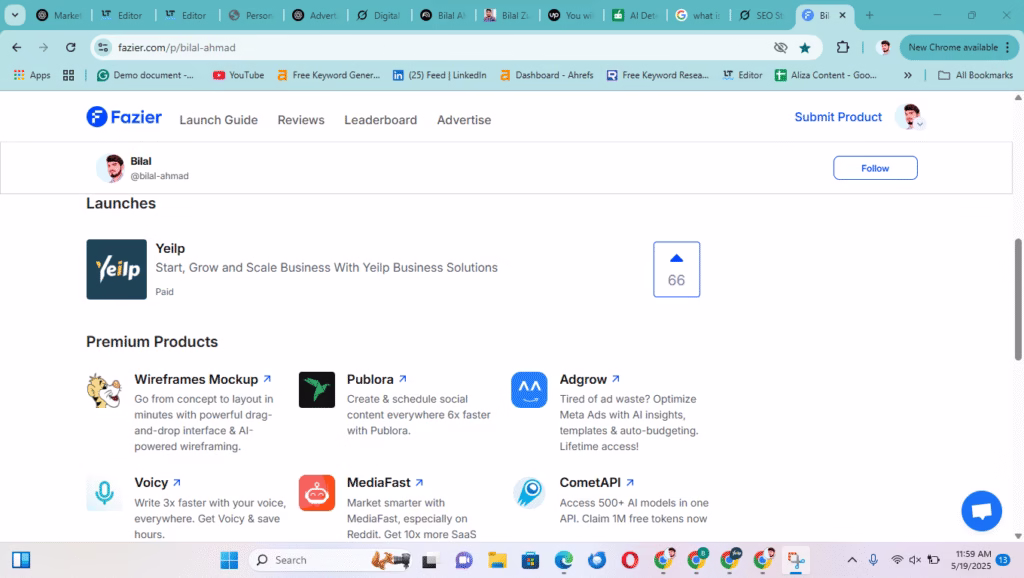View site information icon in address bar
This screenshot has height=578, width=1024.
[x=103, y=48]
